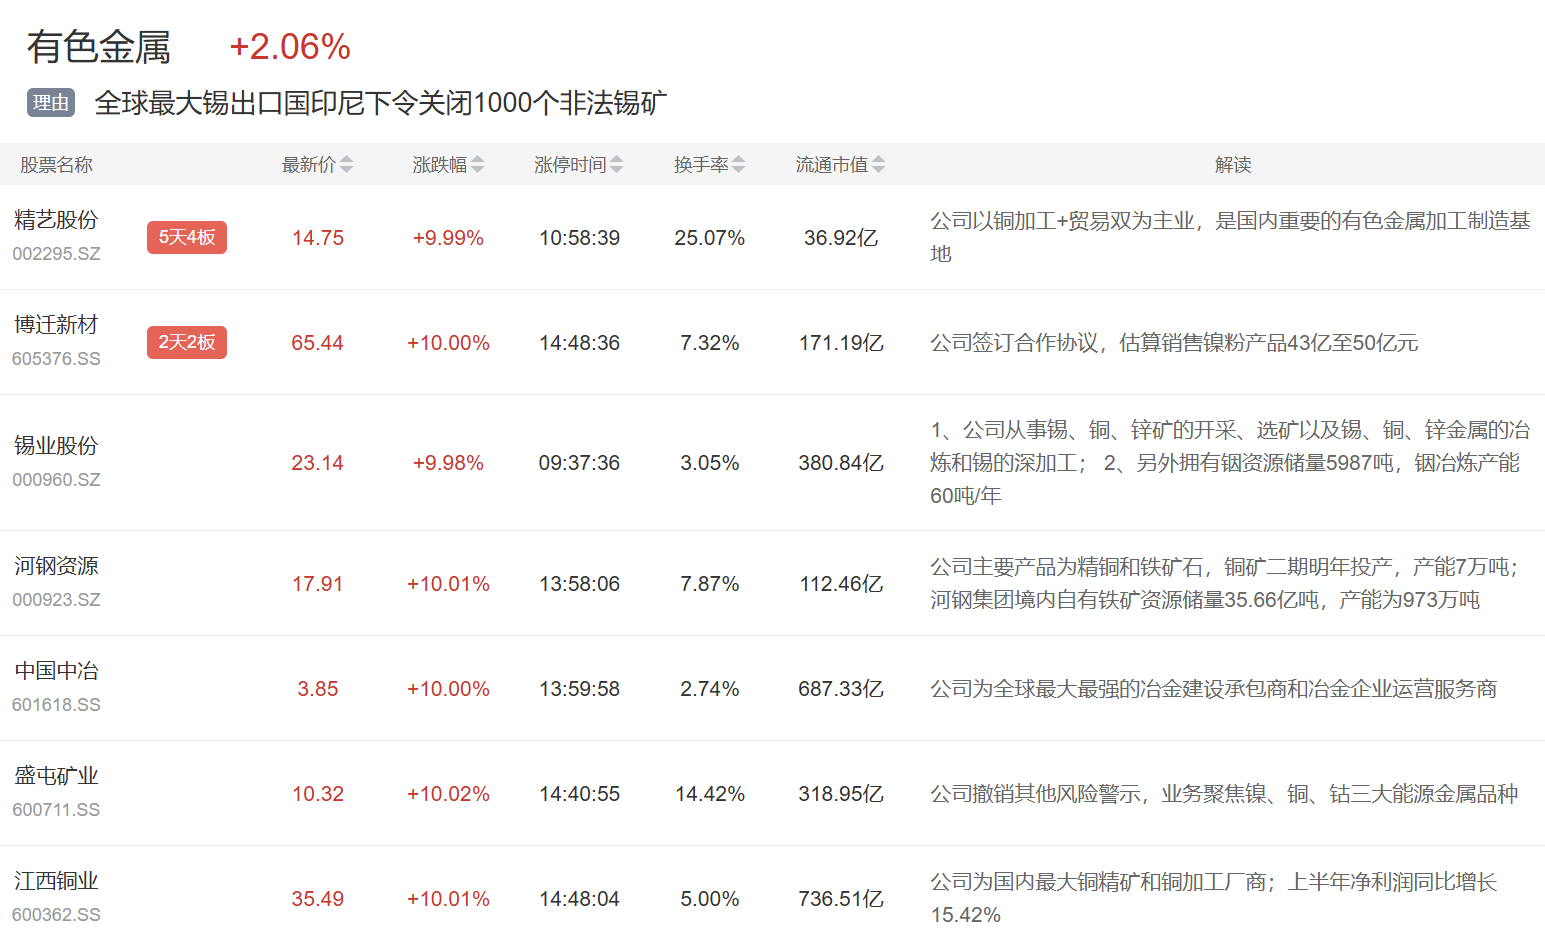The width and height of the screenshot is (1545, 933).
Task: Click the 股票名称 column header
Action: [57, 165]
